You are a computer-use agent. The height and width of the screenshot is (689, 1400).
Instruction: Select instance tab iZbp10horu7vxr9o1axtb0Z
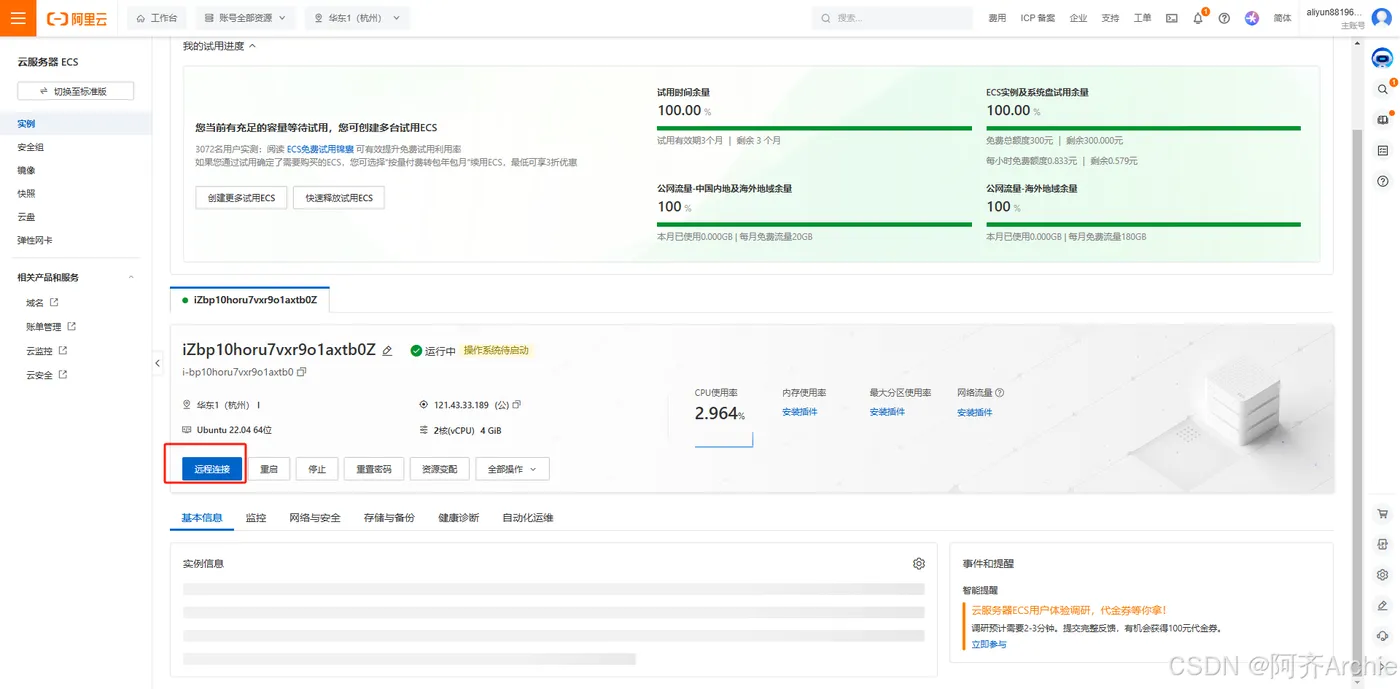[x=250, y=300]
